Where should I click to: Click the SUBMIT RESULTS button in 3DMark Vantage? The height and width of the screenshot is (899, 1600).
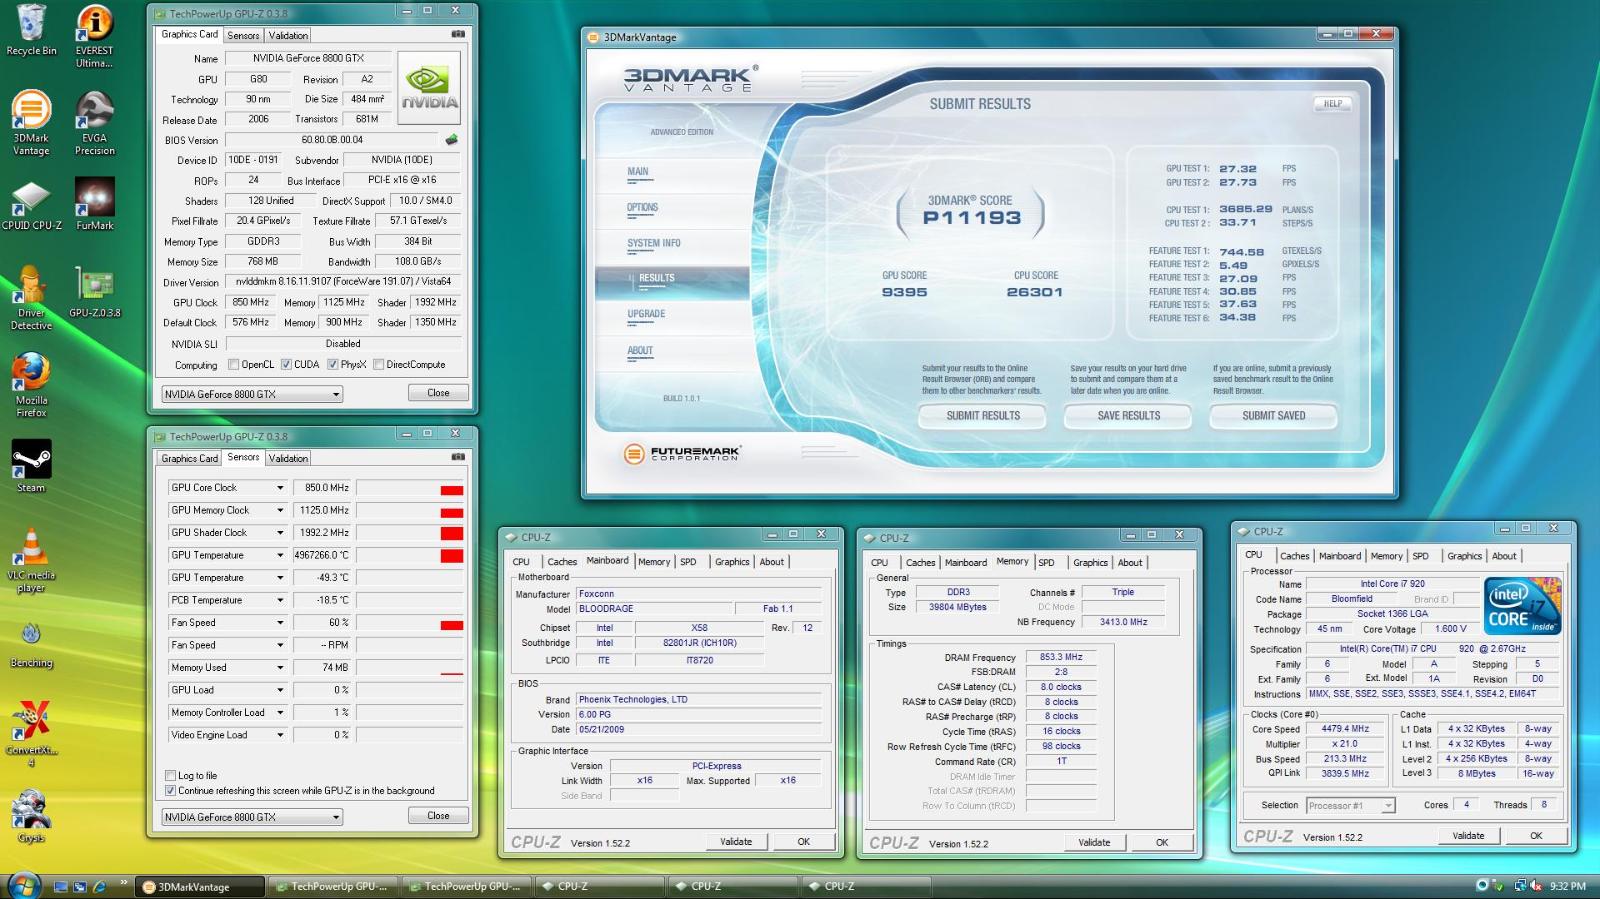983,416
